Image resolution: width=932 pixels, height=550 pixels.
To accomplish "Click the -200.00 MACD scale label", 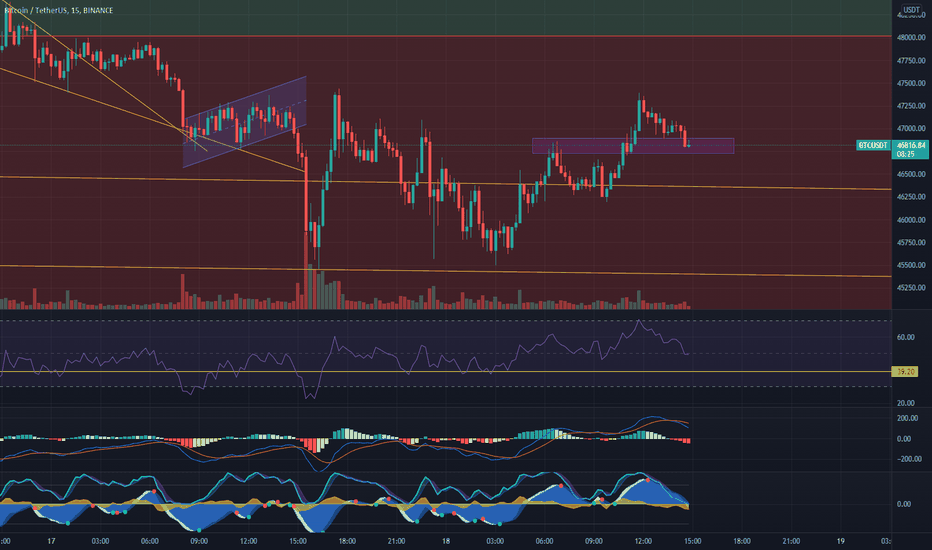I will coord(907,459).
